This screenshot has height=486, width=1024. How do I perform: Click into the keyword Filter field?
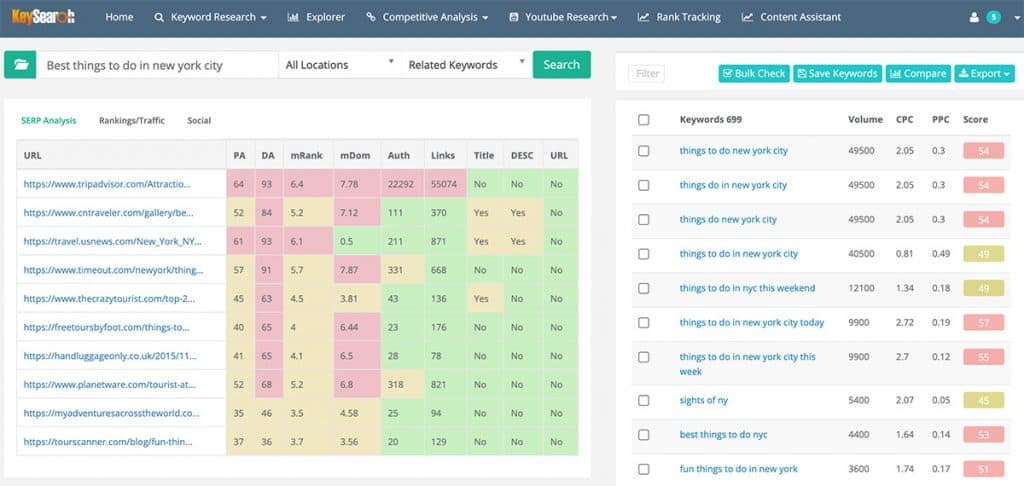click(x=647, y=74)
